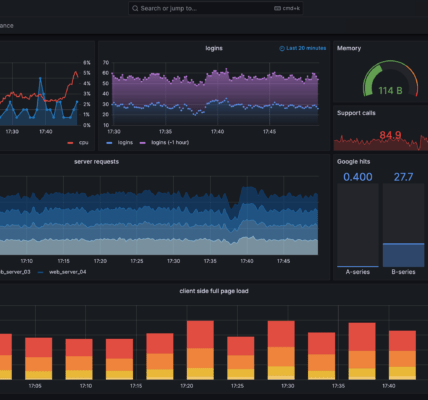Click the A-series value 0.400
The width and height of the screenshot is (428, 400).
point(358,177)
